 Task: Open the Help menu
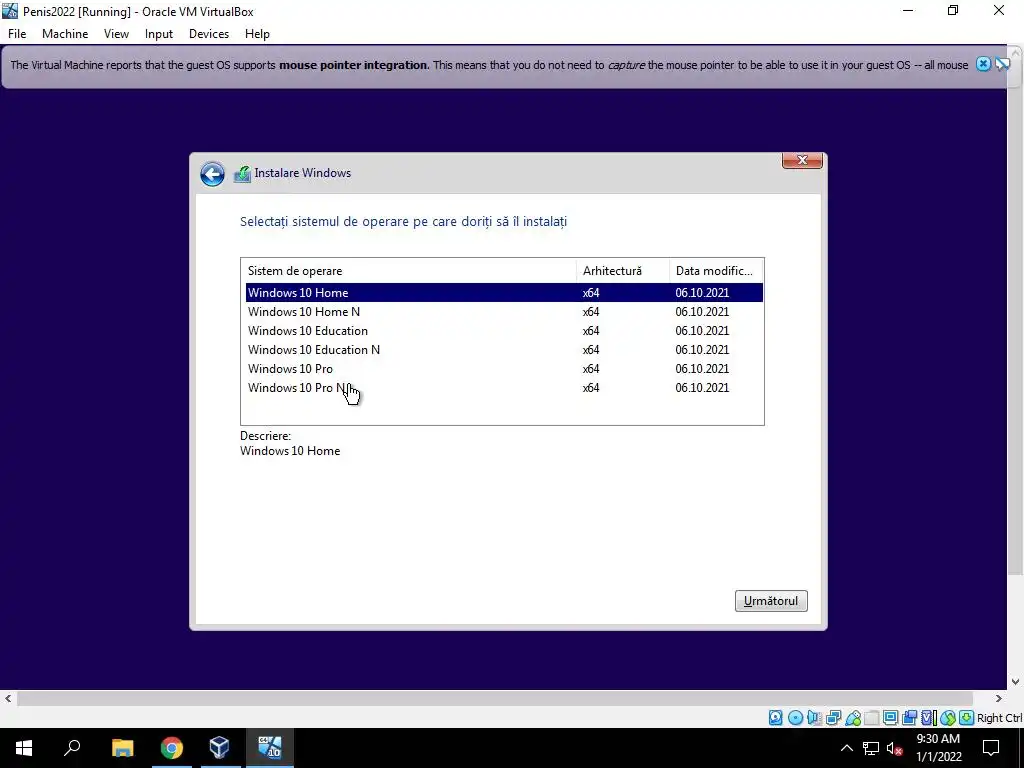click(x=257, y=34)
